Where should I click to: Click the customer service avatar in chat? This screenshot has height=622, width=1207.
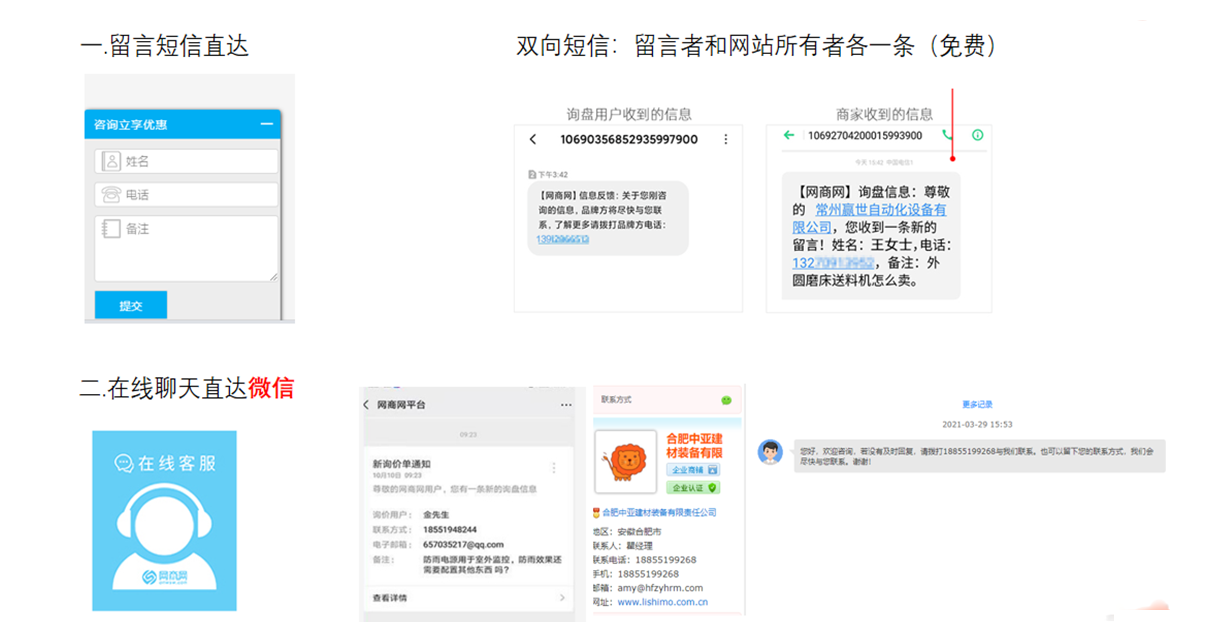pos(770,452)
